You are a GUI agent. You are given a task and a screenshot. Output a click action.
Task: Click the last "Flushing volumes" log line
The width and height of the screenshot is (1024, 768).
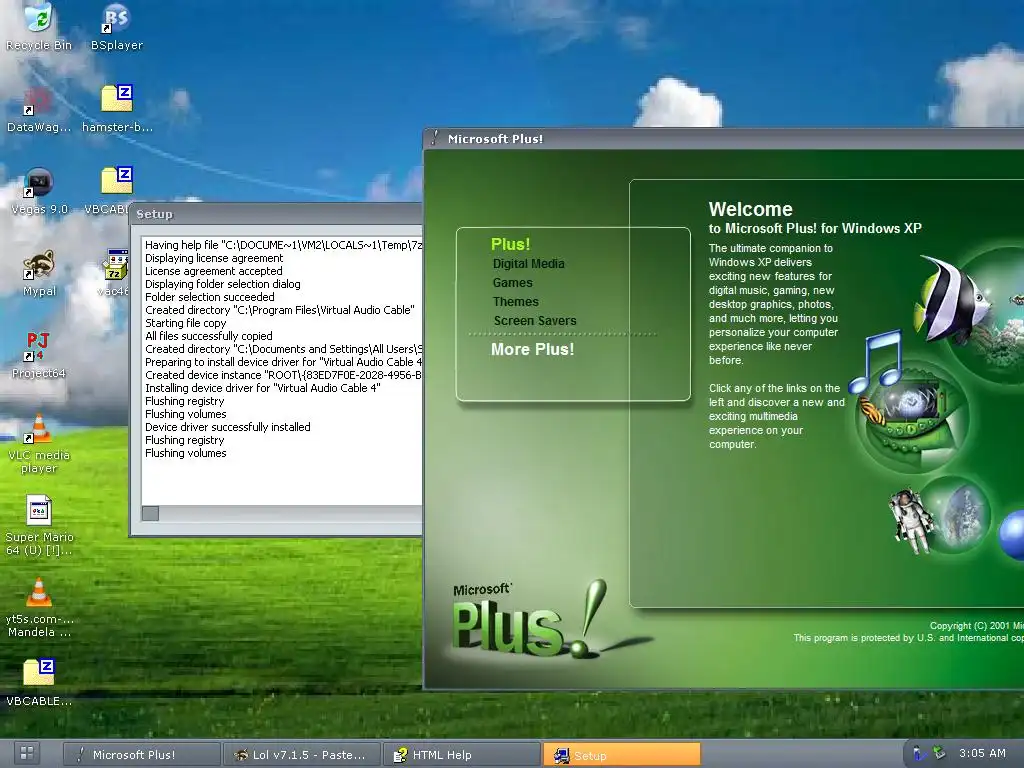click(x=185, y=453)
